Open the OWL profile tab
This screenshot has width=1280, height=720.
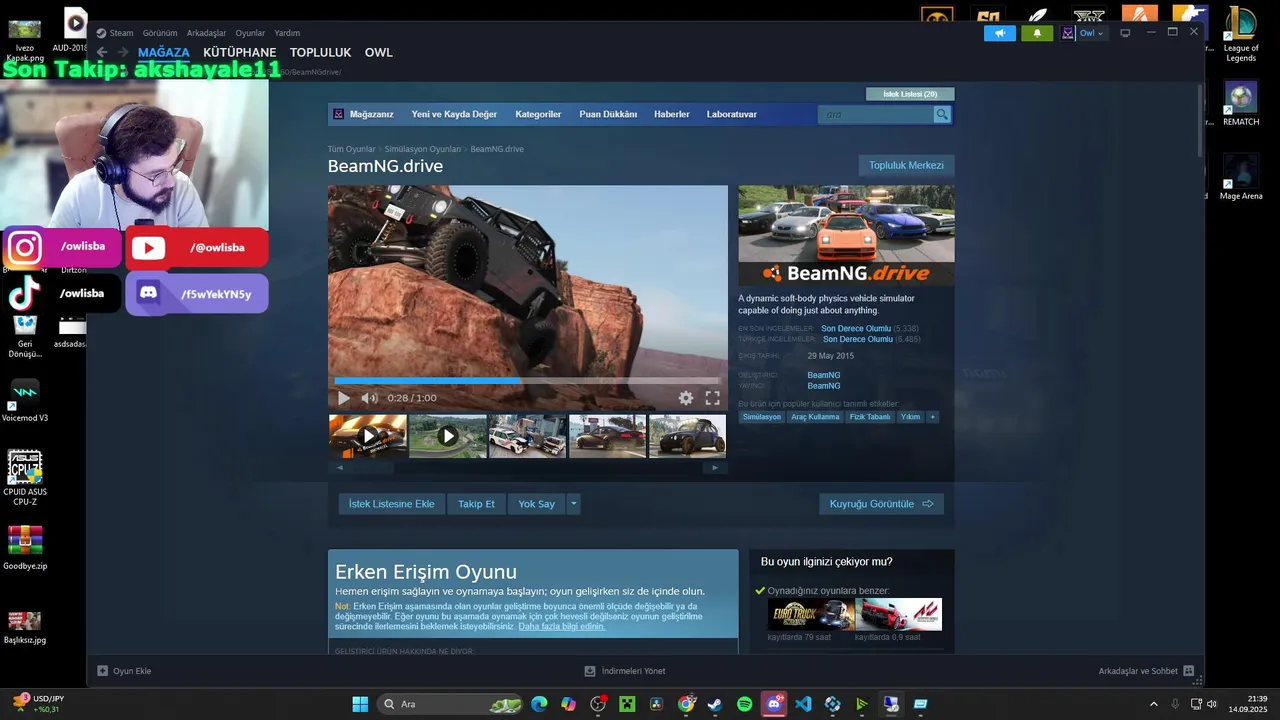coord(378,52)
